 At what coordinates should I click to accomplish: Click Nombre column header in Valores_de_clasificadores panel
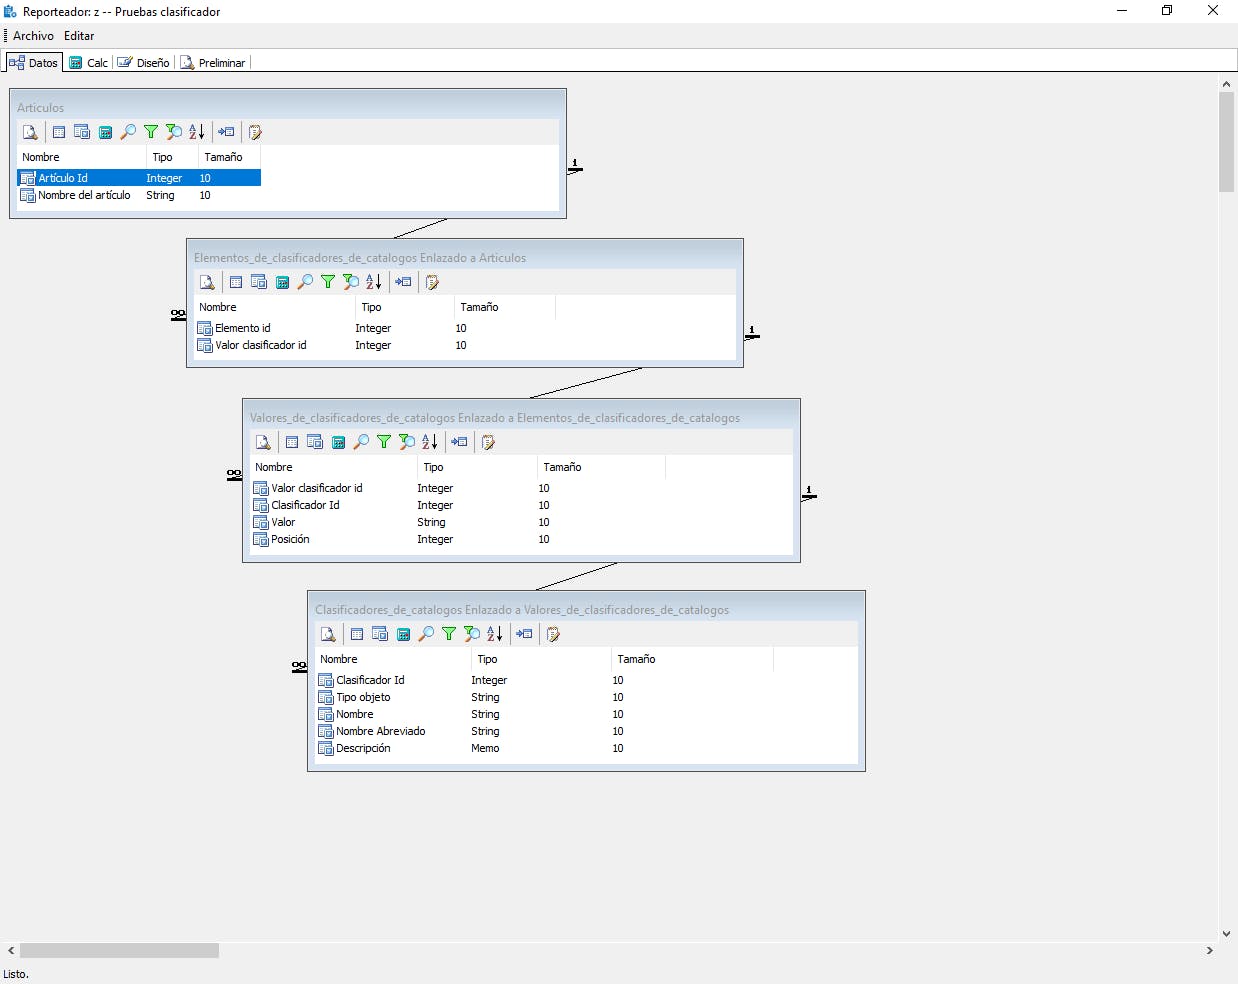(333, 467)
